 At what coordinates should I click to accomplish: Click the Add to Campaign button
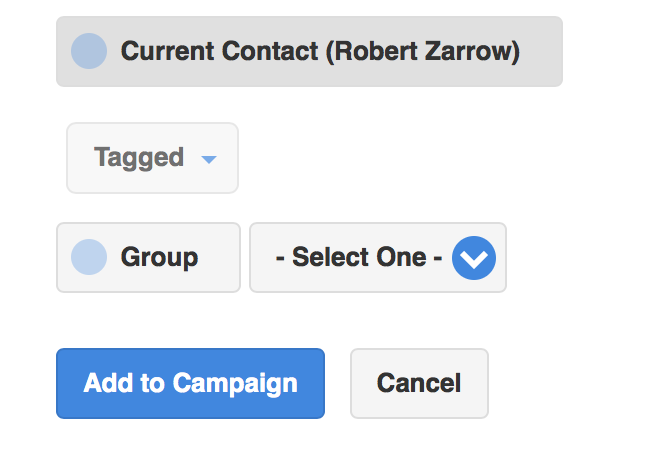click(x=191, y=383)
